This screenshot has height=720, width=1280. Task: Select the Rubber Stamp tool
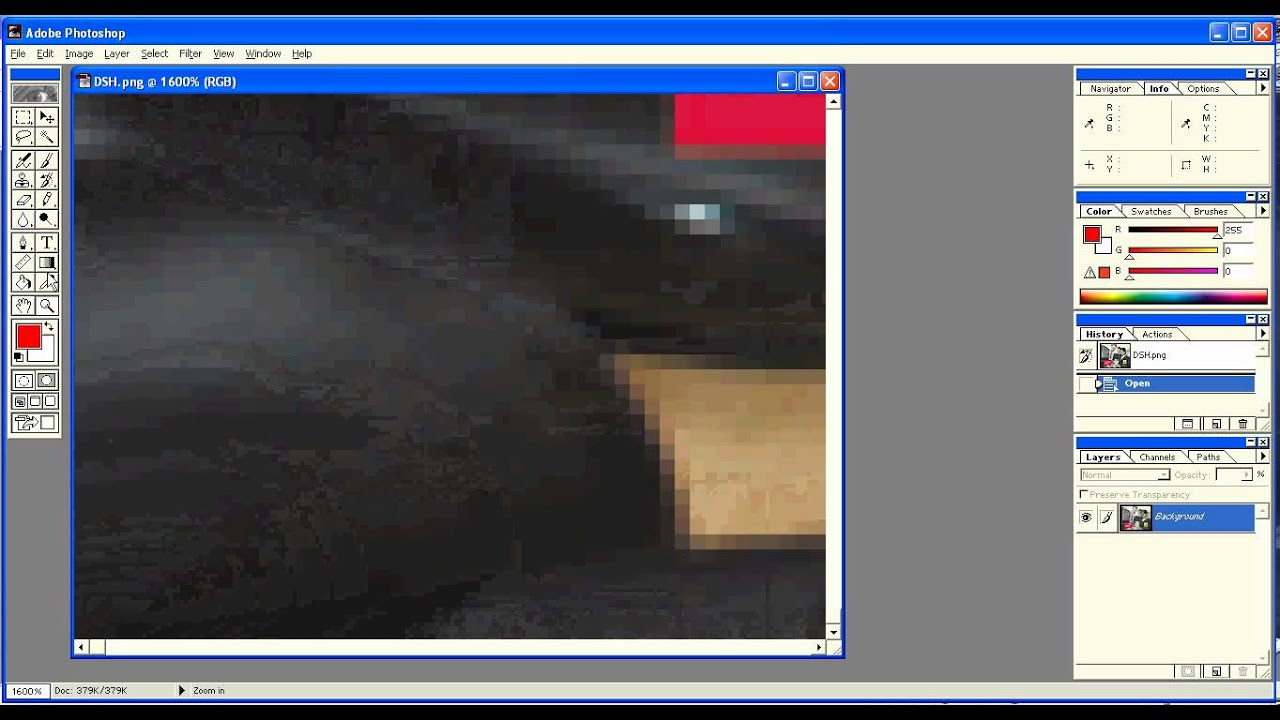23,180
